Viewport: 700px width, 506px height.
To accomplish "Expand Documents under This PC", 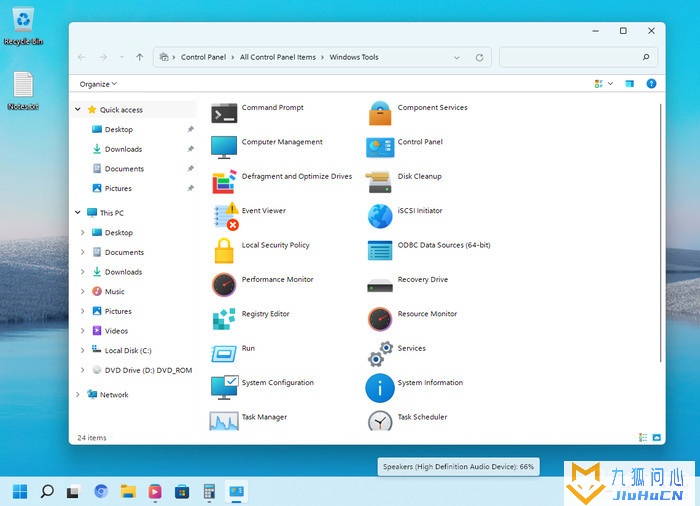I will (x=82, y=252).
